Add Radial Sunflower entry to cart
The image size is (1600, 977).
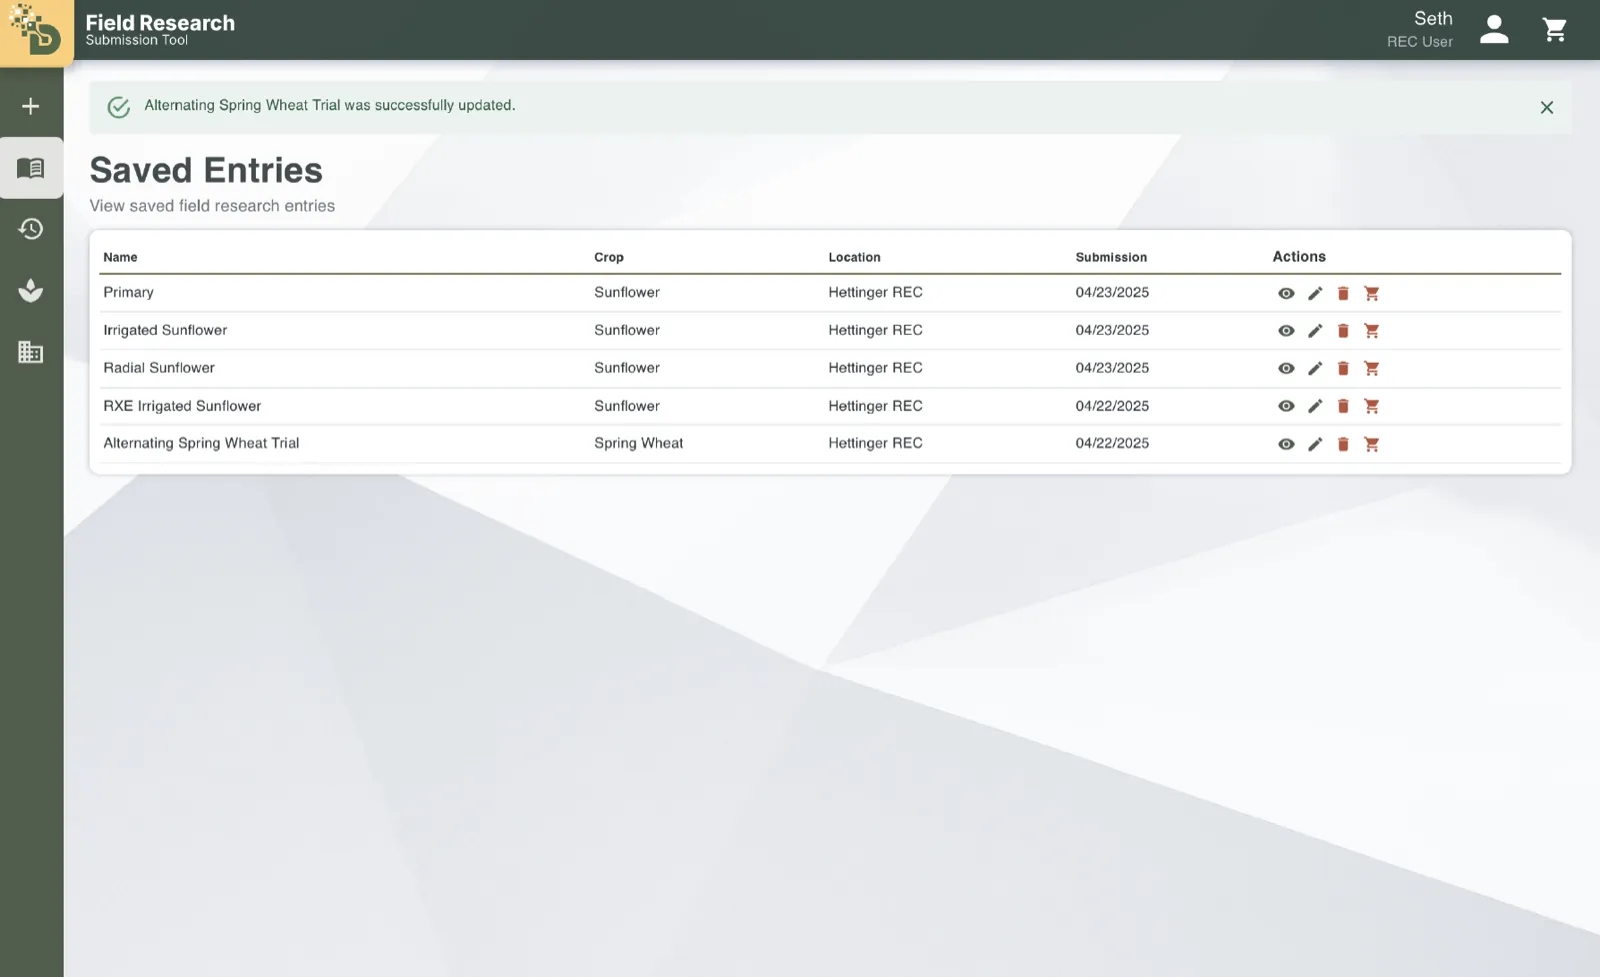[x=1372, y=369]
